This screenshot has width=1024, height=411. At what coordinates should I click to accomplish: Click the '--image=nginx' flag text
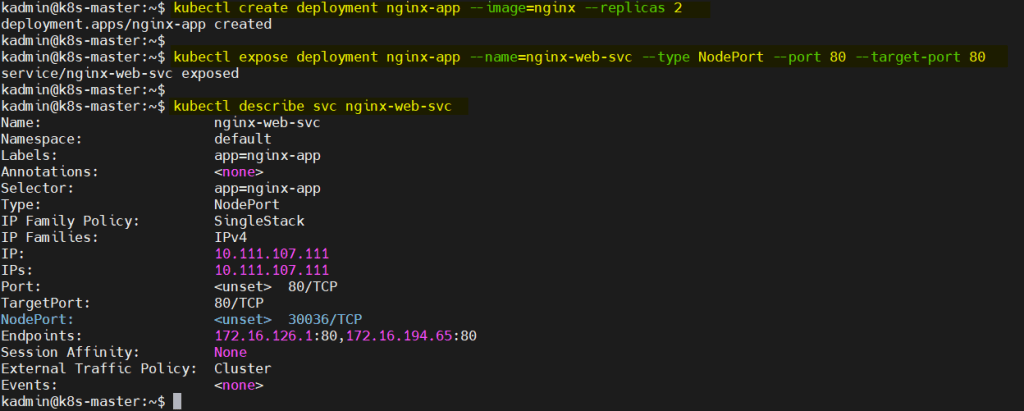click(522, 9)
